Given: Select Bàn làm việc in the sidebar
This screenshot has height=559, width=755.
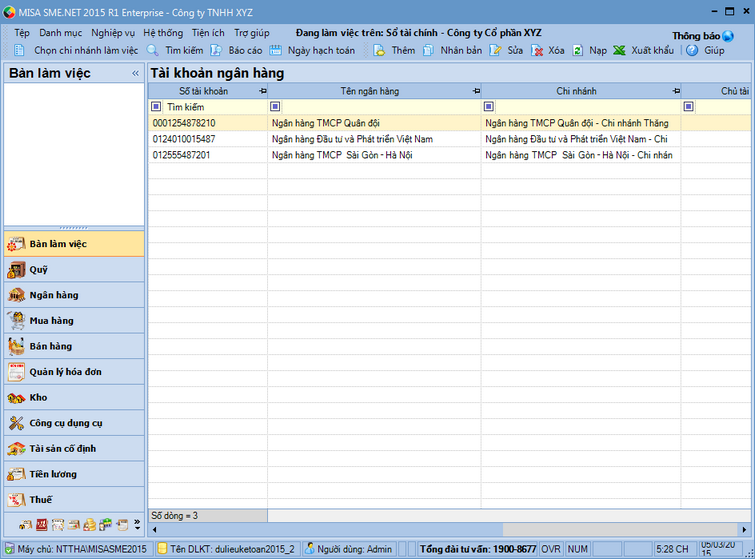Looking at the screenshot, I should click(x=74, y=244).
